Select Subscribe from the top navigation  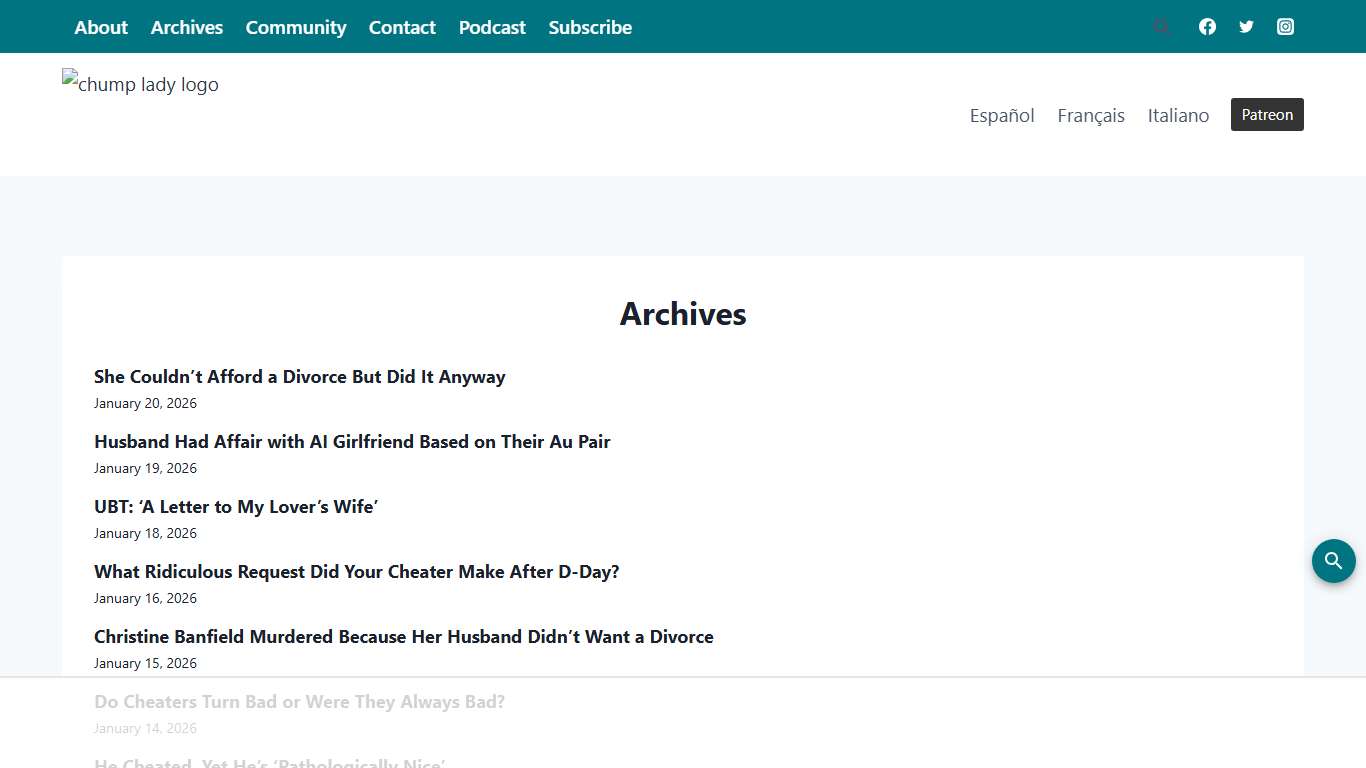point(590,27)
